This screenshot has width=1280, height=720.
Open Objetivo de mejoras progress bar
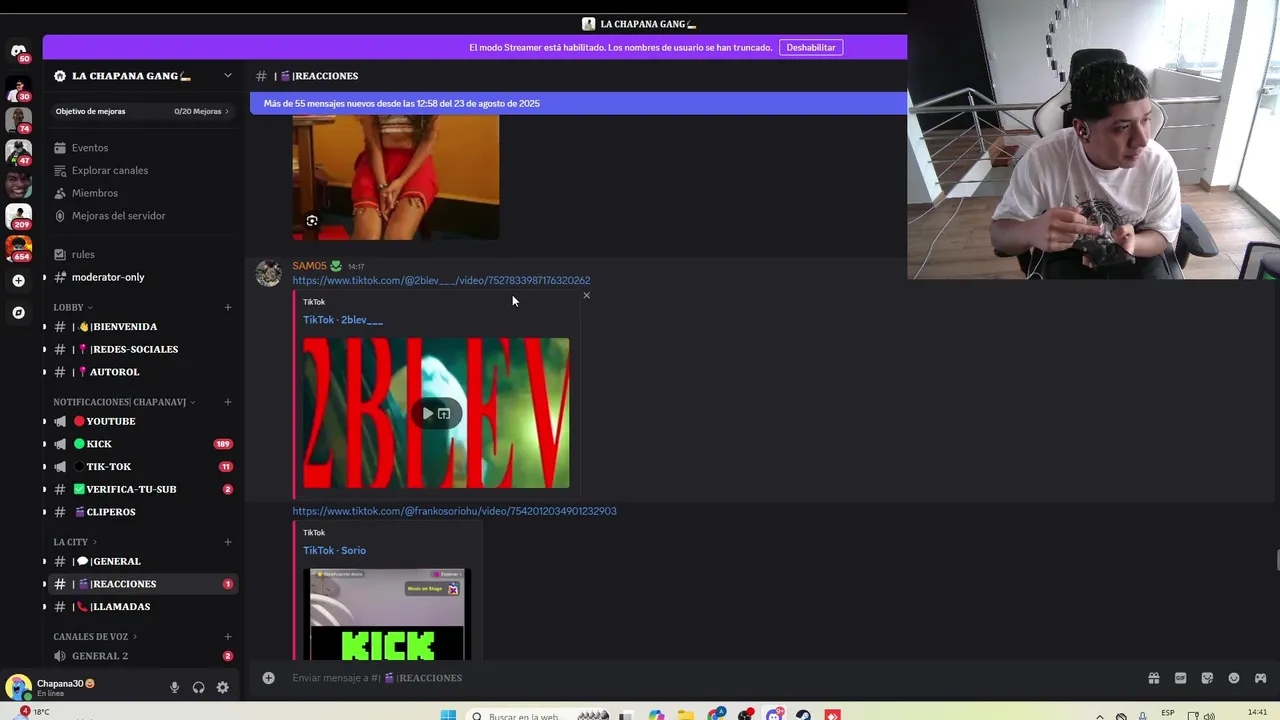point(141,111)
